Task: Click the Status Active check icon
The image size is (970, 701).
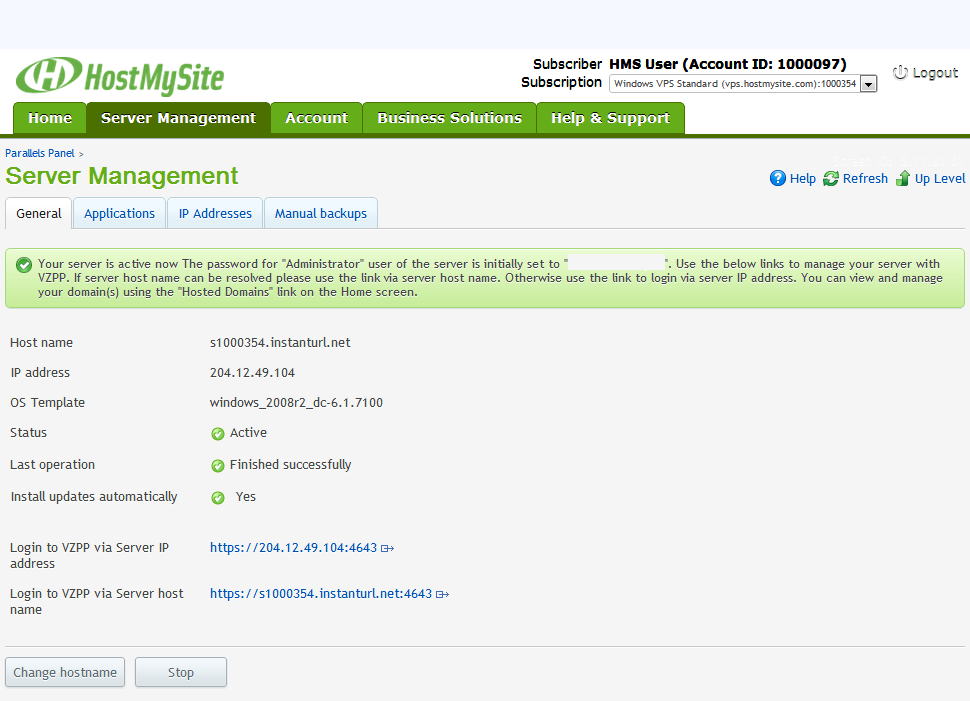Action: click(218, 434)
